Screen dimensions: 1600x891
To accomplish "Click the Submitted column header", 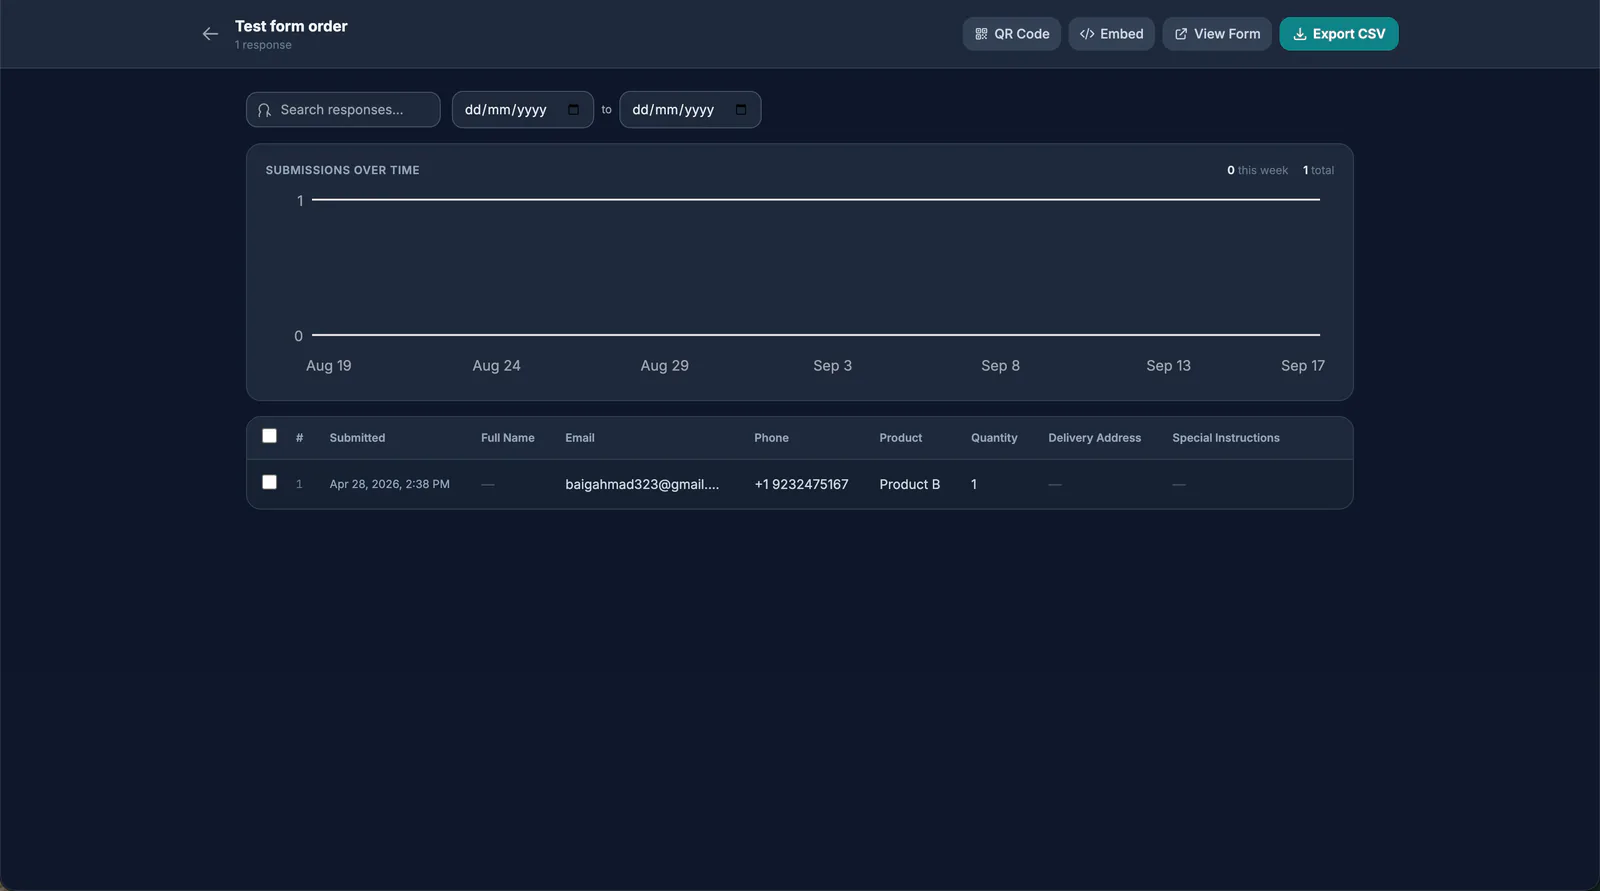I will tap(357, 438).
